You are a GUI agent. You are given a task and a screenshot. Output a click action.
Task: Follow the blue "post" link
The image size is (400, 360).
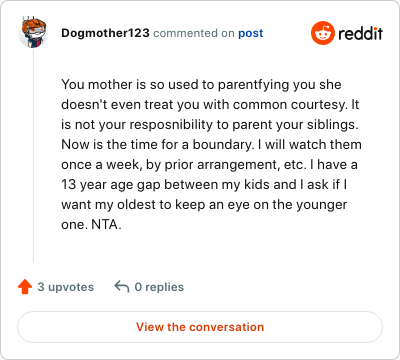[251, 33]
